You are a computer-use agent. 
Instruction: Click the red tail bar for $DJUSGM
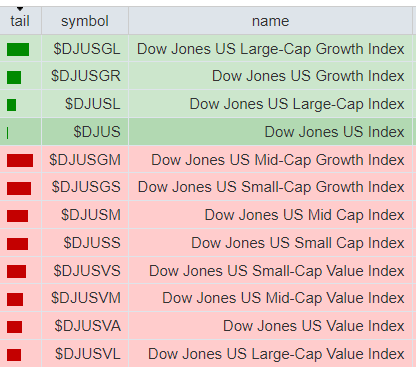tap(20, 160)
